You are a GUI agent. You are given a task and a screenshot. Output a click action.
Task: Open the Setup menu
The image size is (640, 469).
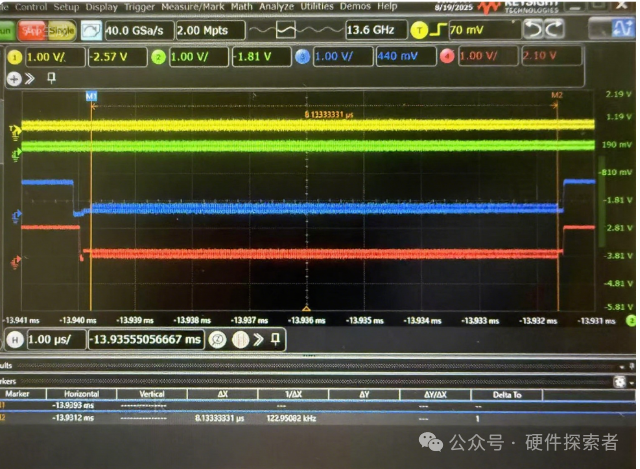[66, 7]
